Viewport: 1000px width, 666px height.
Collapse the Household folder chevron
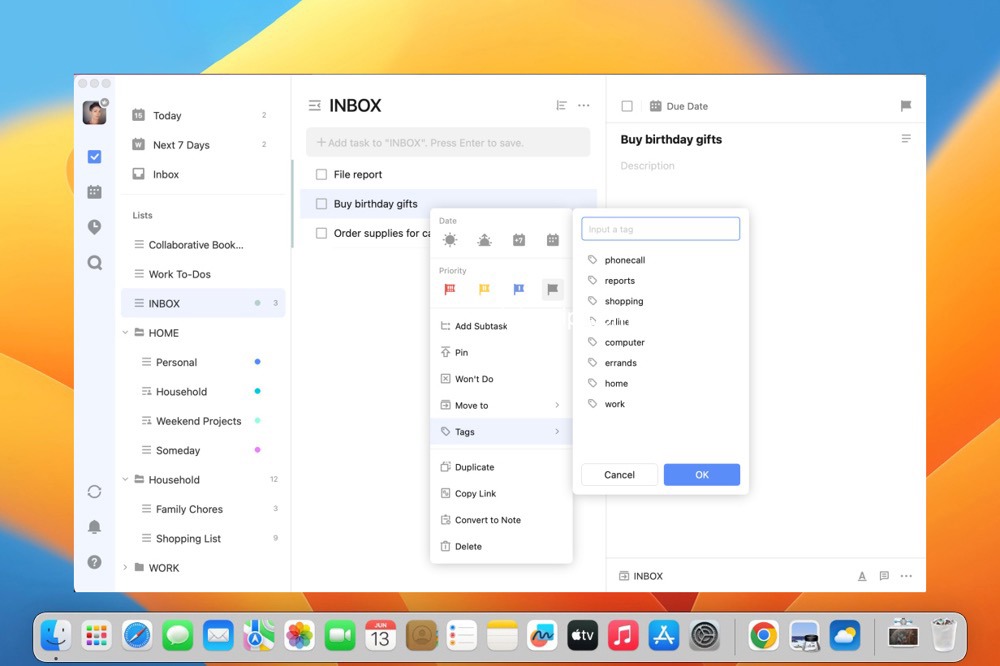pos(125,479)
